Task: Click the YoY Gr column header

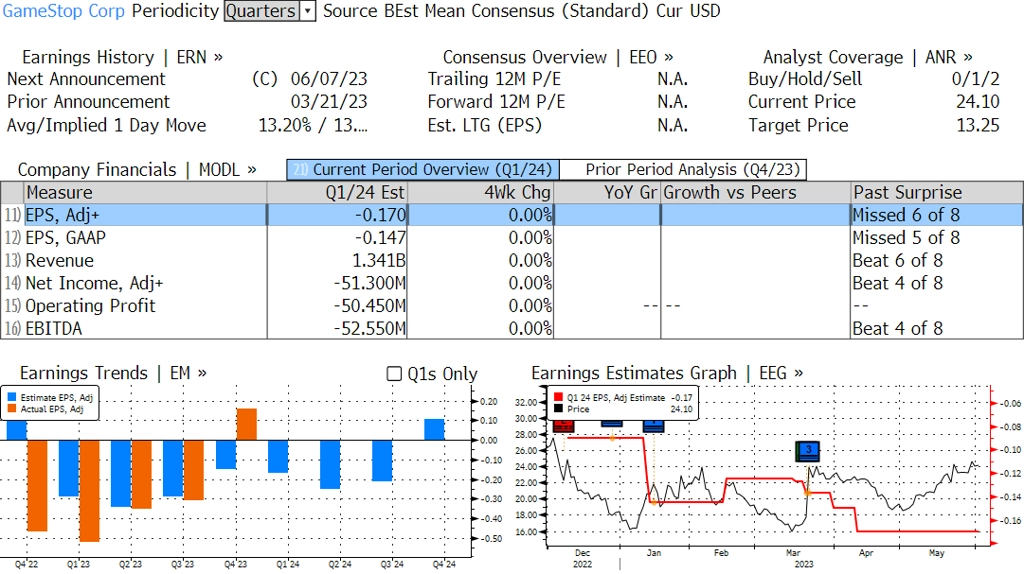Action: (607, 193)
